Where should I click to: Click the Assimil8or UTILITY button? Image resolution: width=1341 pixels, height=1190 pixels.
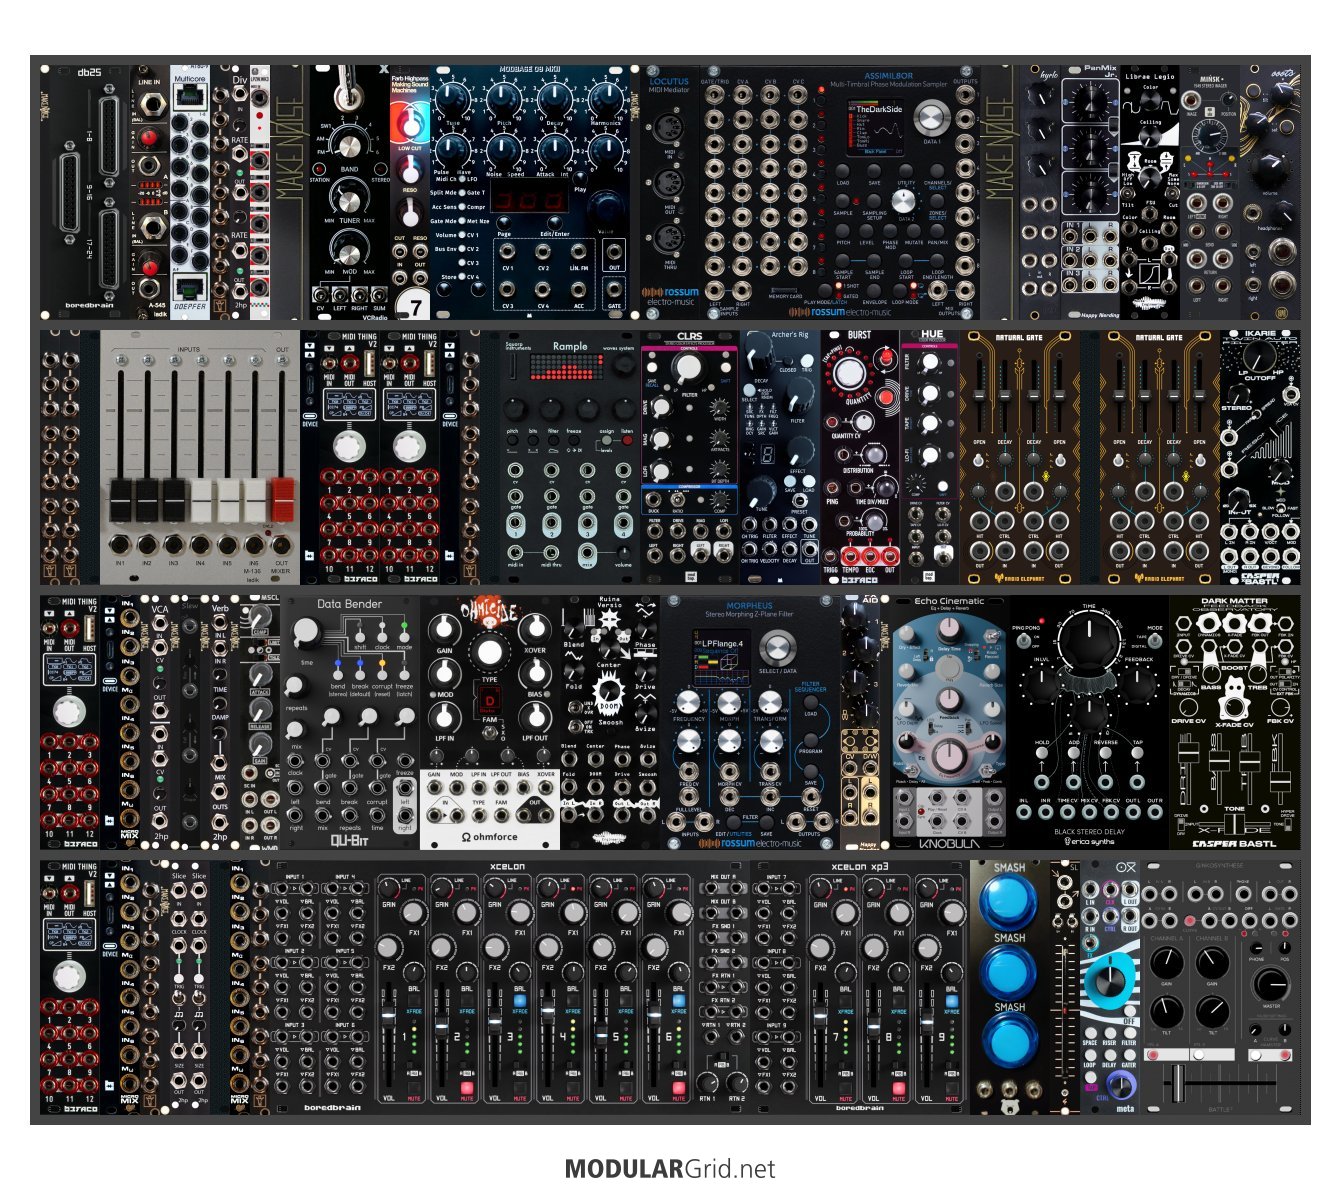point(906,170)
